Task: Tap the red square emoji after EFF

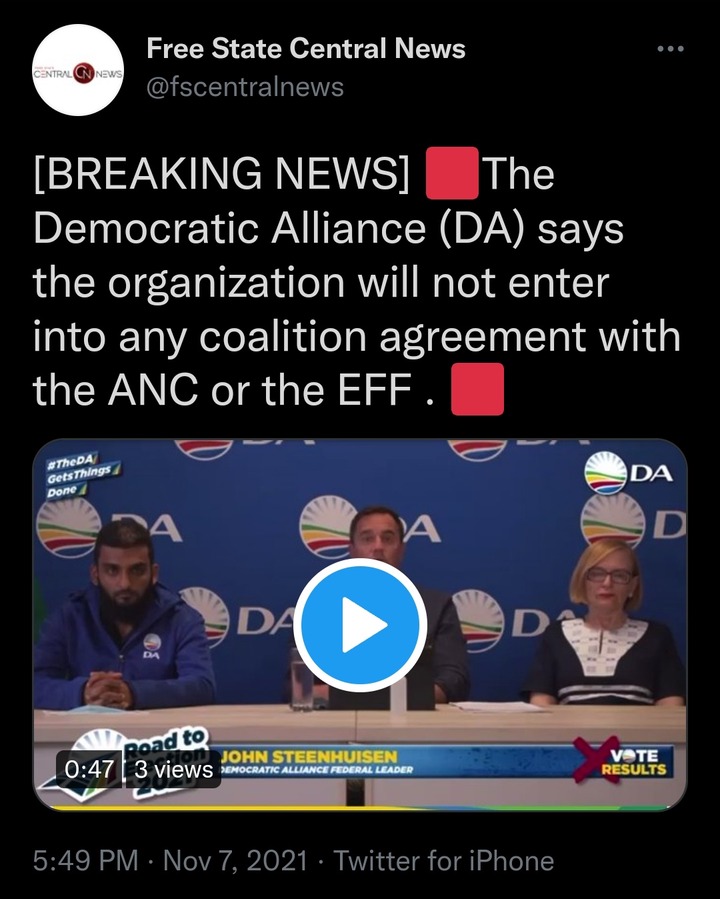Action: [x=478, y=389]
